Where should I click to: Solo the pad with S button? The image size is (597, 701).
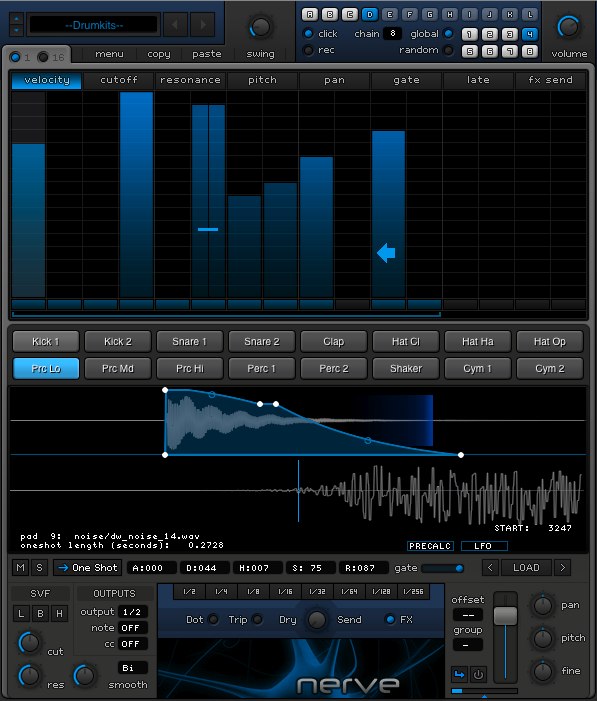click(x=39, y=568)
